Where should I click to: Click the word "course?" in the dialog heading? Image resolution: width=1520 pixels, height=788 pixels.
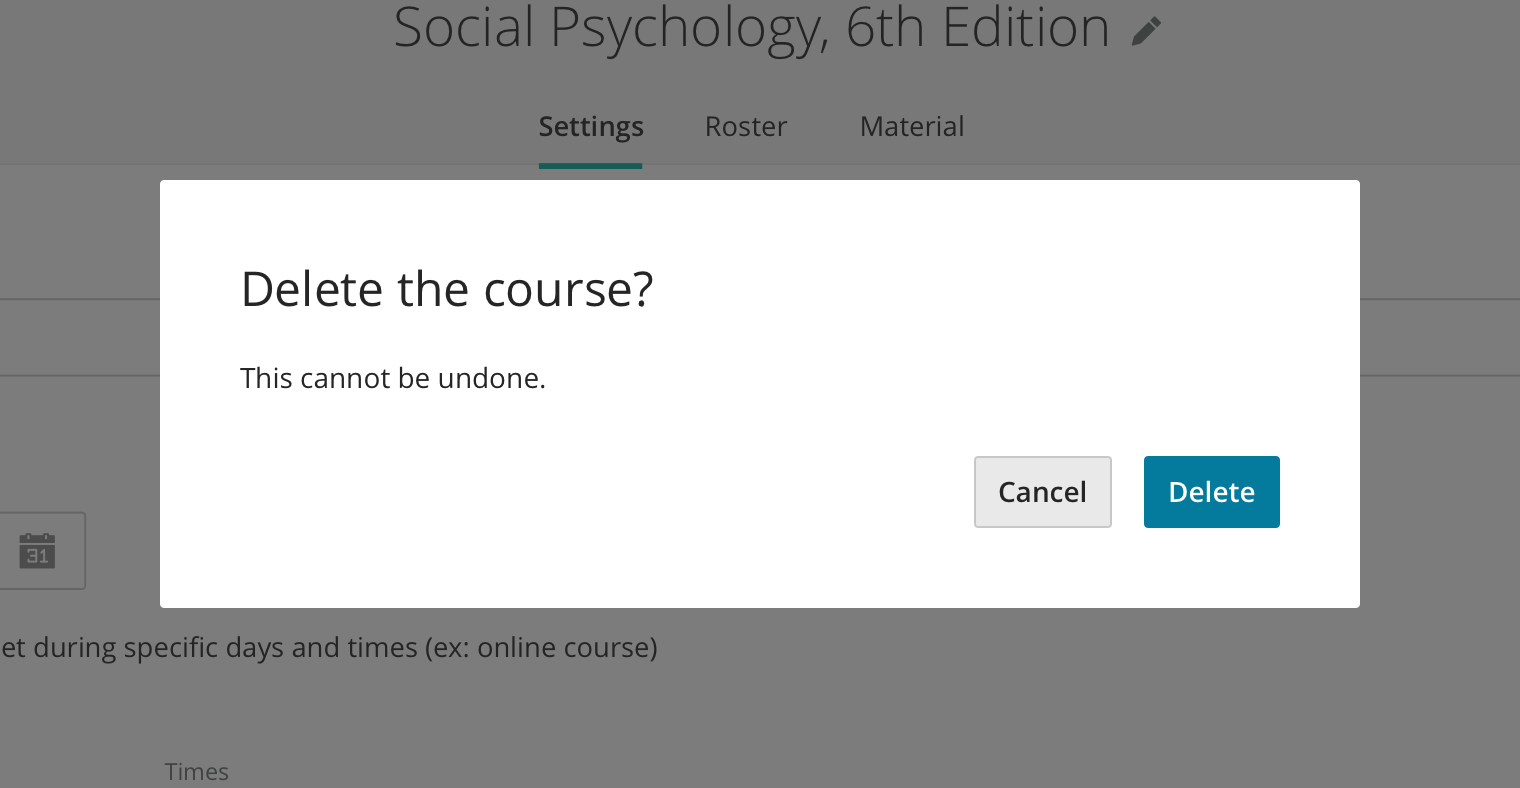coord(568,290)
